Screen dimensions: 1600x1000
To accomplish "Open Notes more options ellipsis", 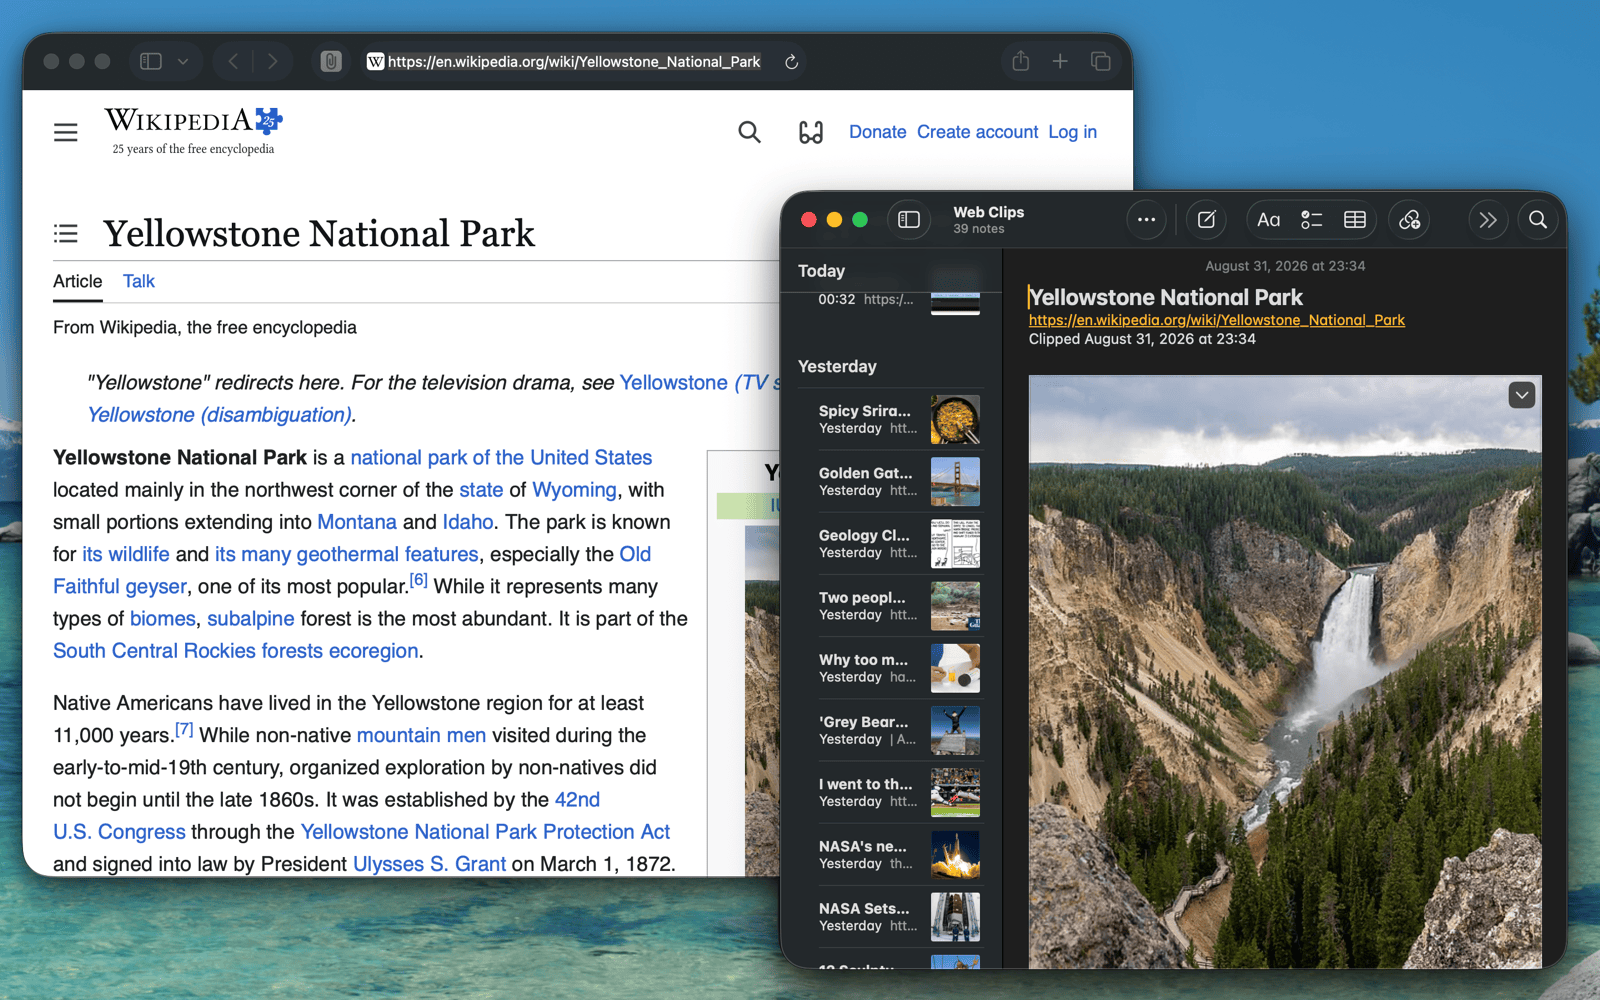I will 1146,220.
